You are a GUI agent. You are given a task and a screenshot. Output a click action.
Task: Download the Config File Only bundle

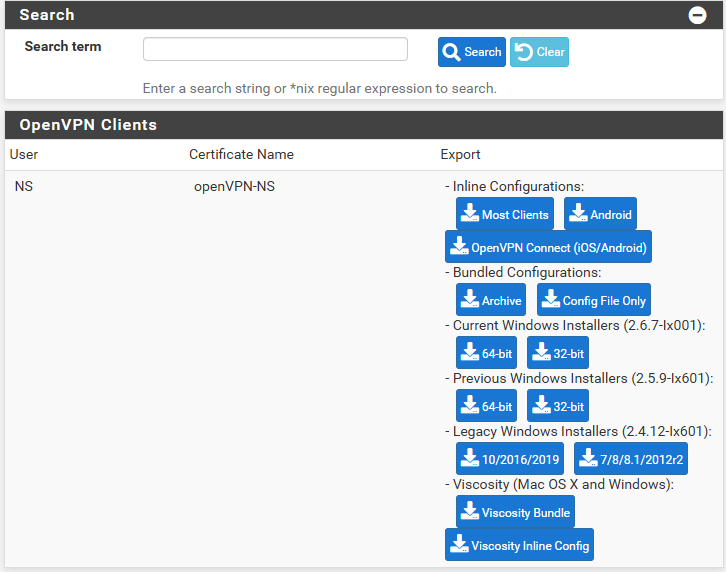pos(594,300)
